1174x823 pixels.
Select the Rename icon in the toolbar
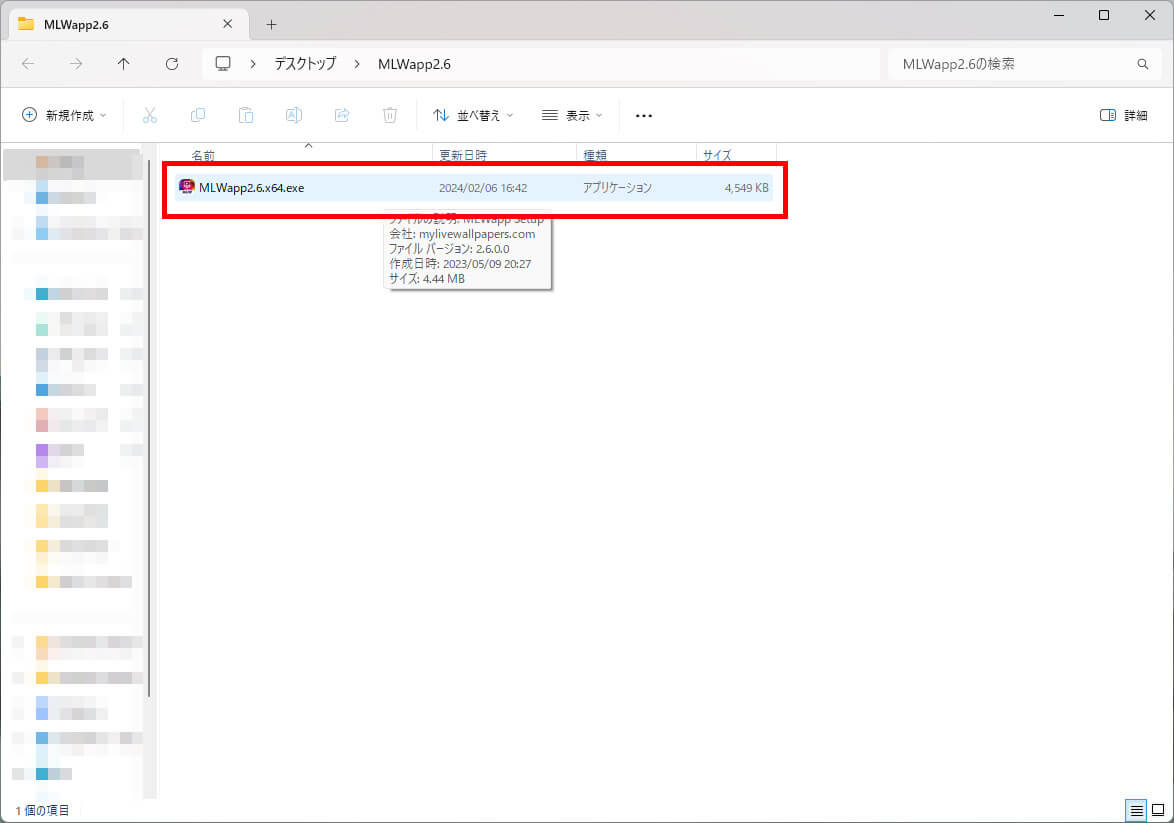coord(294,115)
